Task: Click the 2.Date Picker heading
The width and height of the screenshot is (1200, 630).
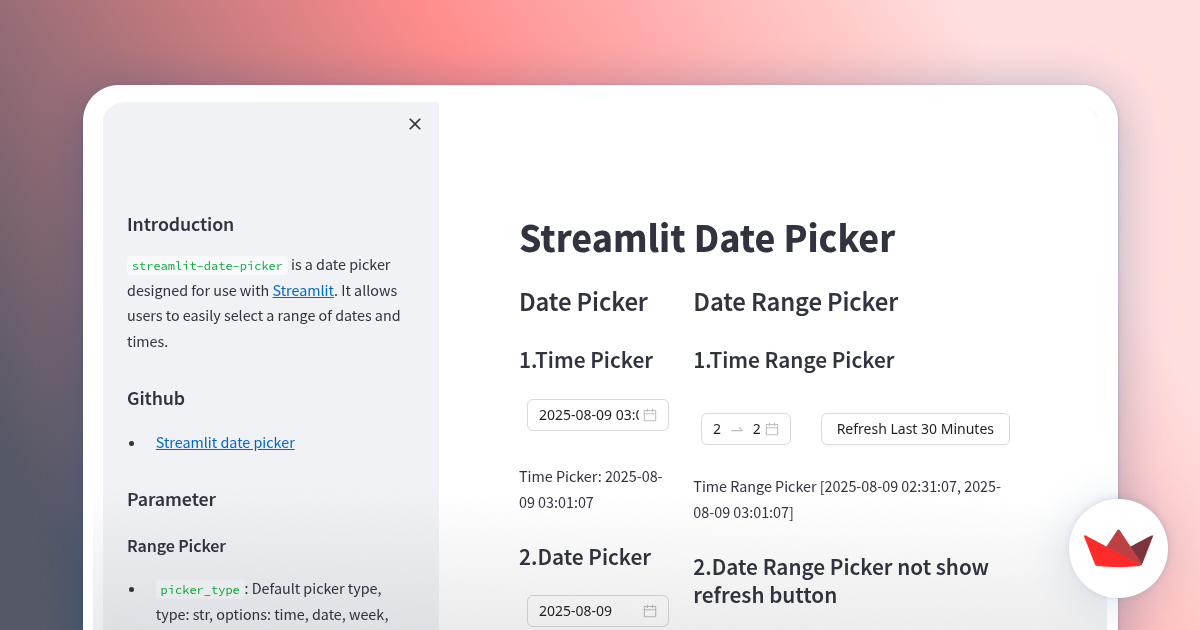Action: tap(585, 557)
